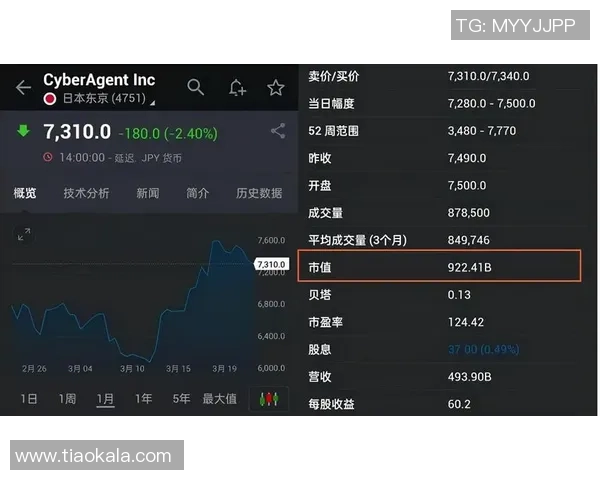Image resolution: width=600 pixels, height=480 pixels.
Task: Set chart range to 5年
Action: (x=181, y=399)
